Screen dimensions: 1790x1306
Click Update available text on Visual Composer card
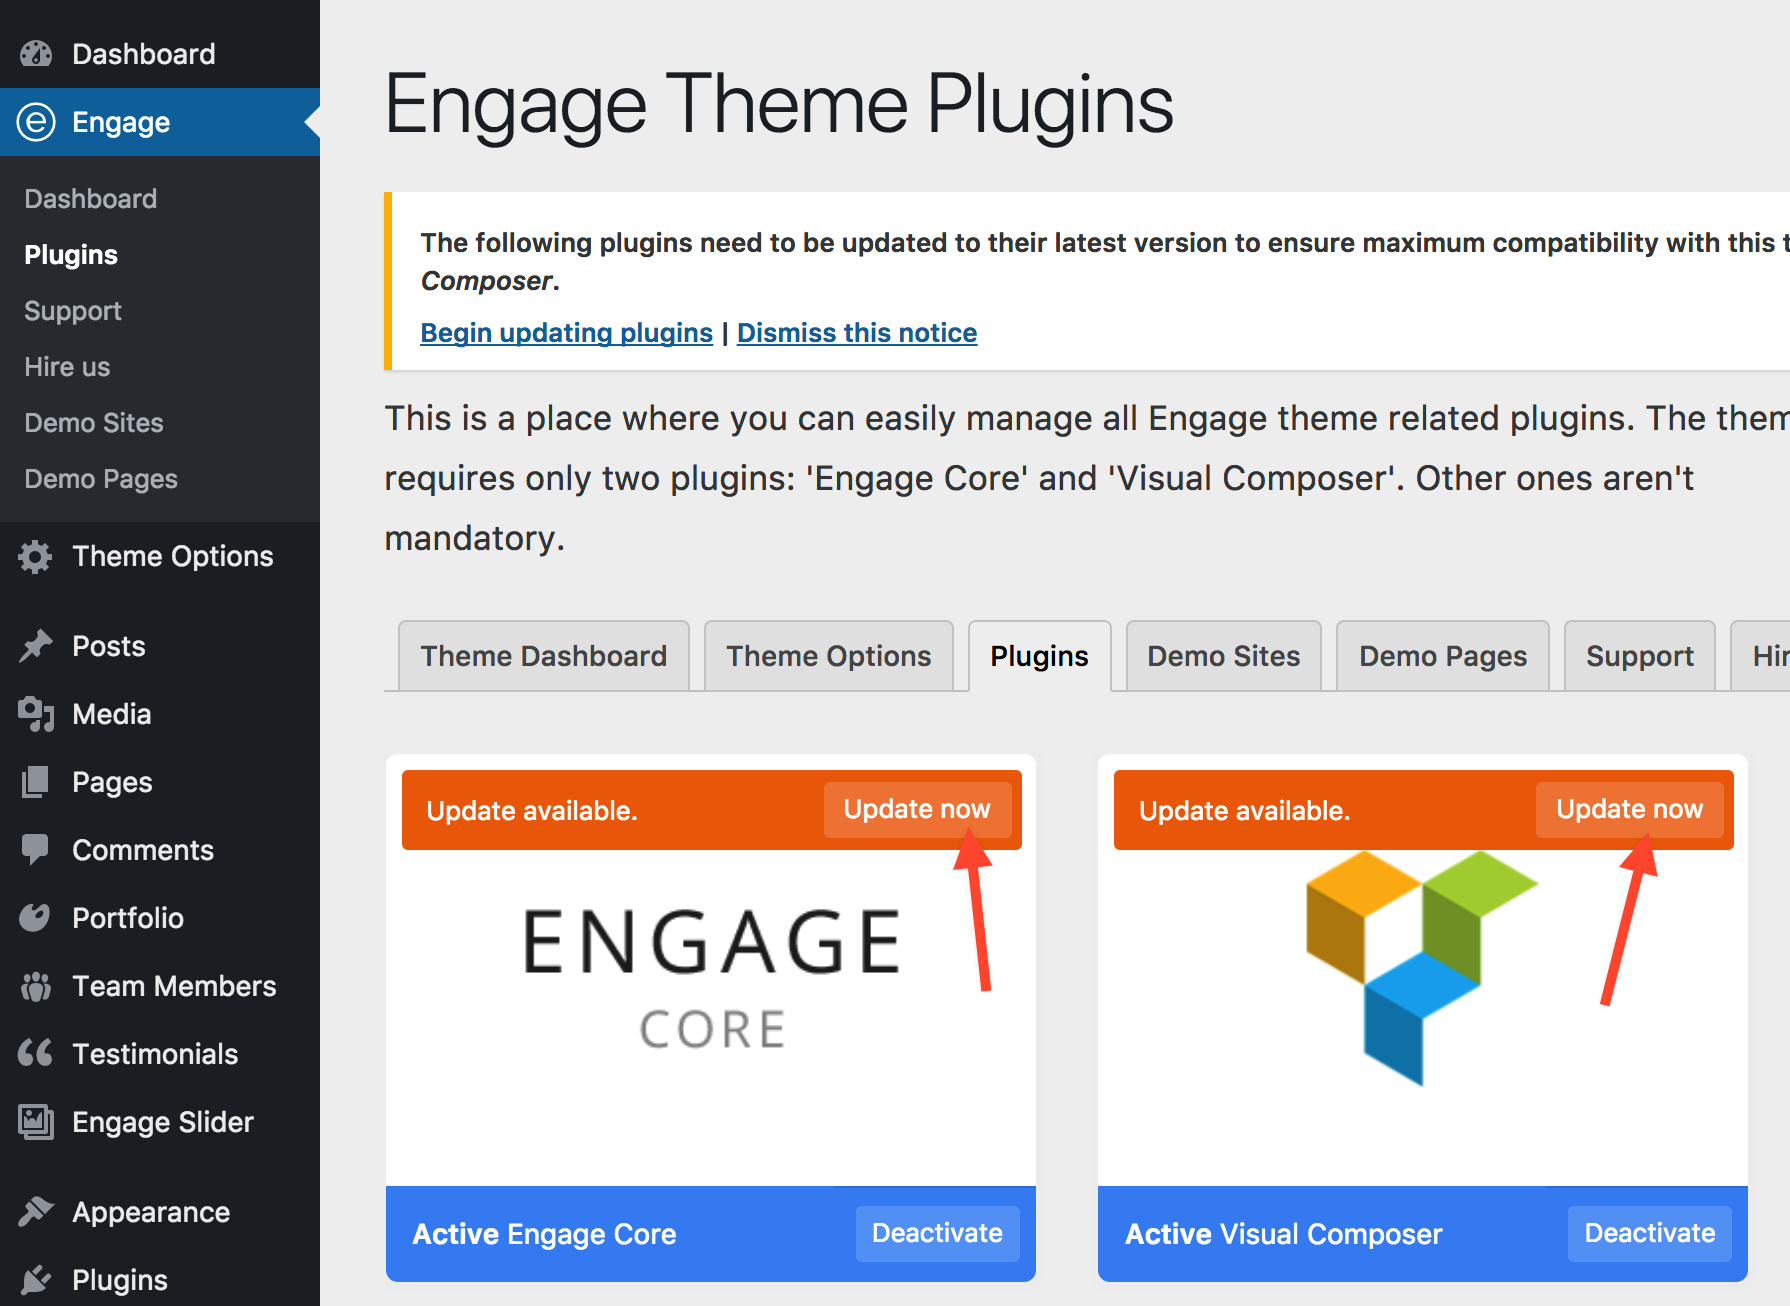coord(1245,811)
